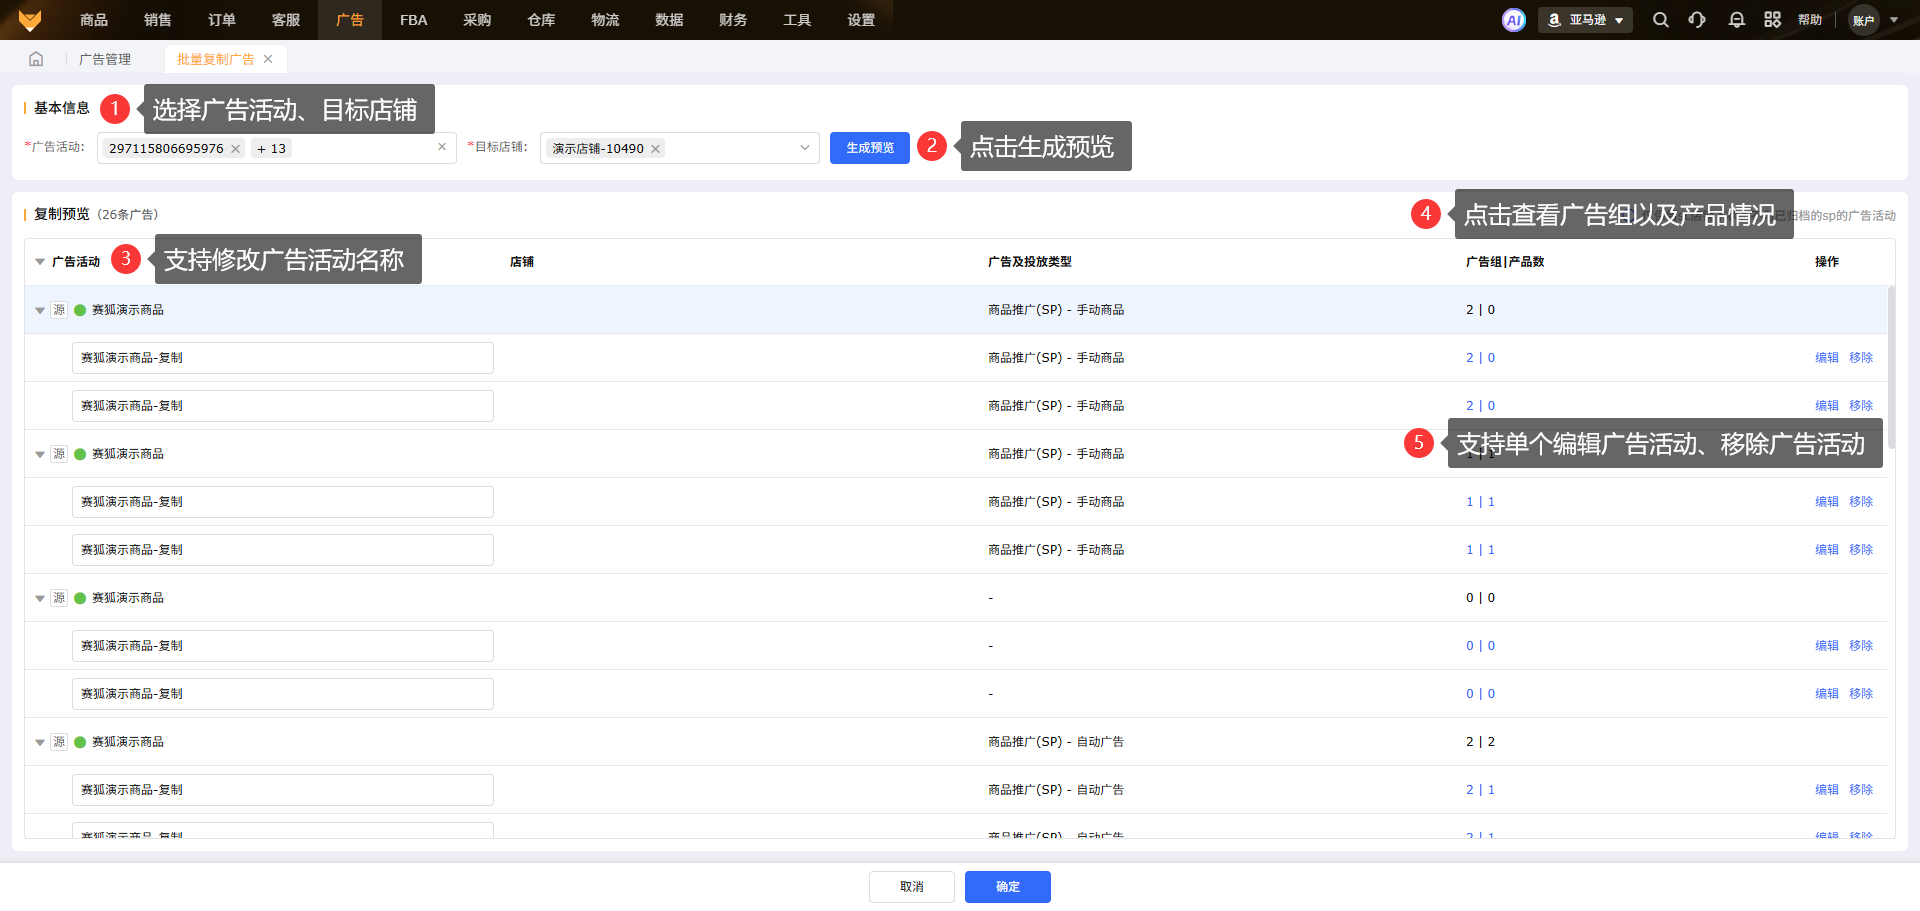Image resolution: width=1920 pixels, height=911 pixels.
Task: Click the 赛狐演示商品 name in the 2 | 2 row
Action: 128,742
